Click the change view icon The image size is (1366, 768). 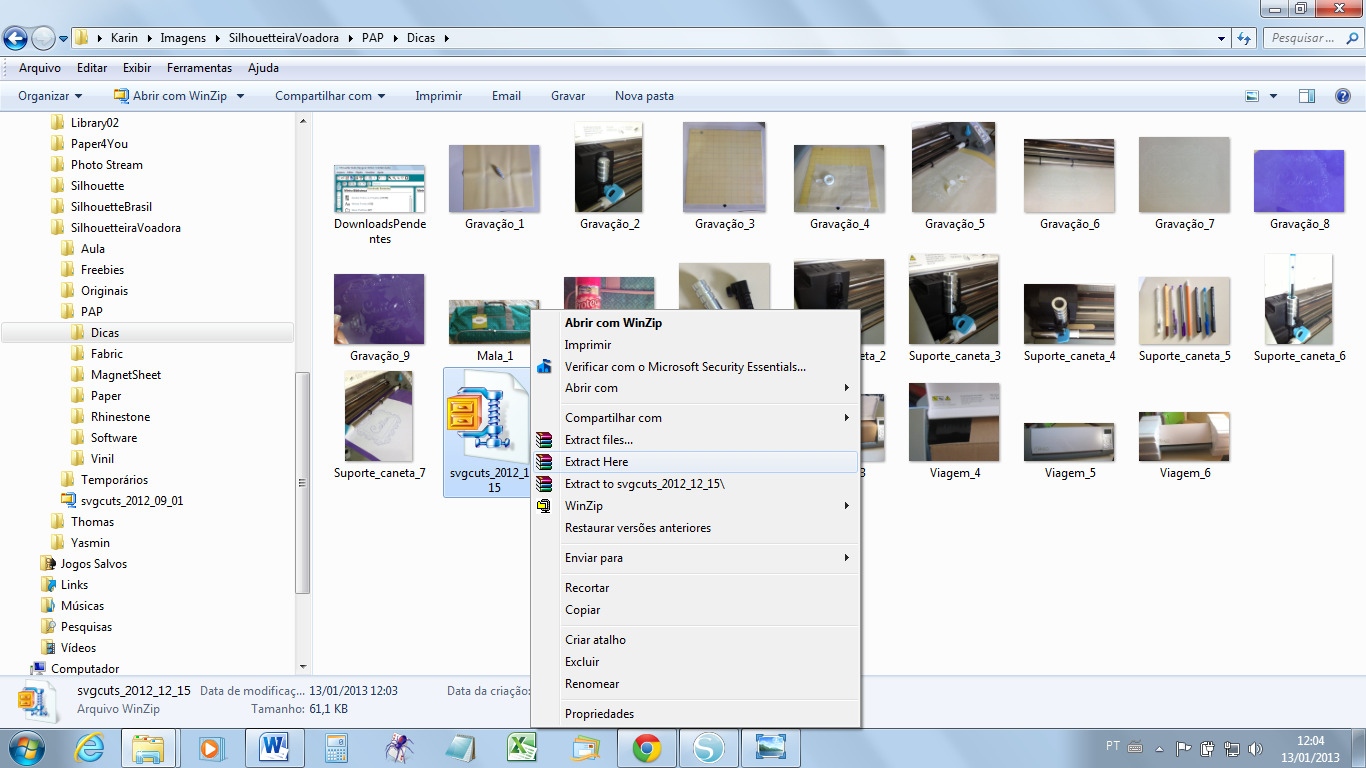[x=1252, y=96]
